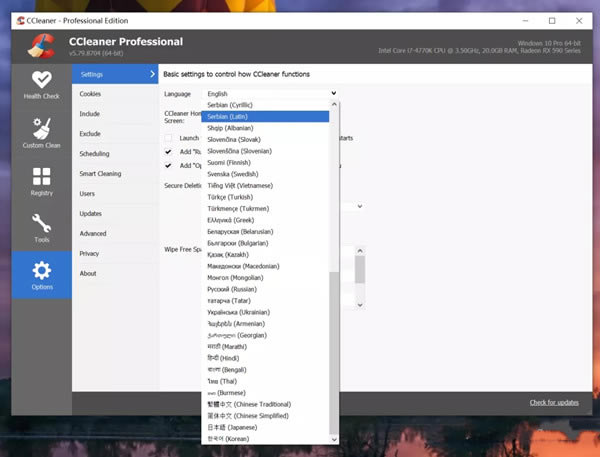Open the Tools wrench section
Screen dimensions: 600x457
[x=41, y=227]
